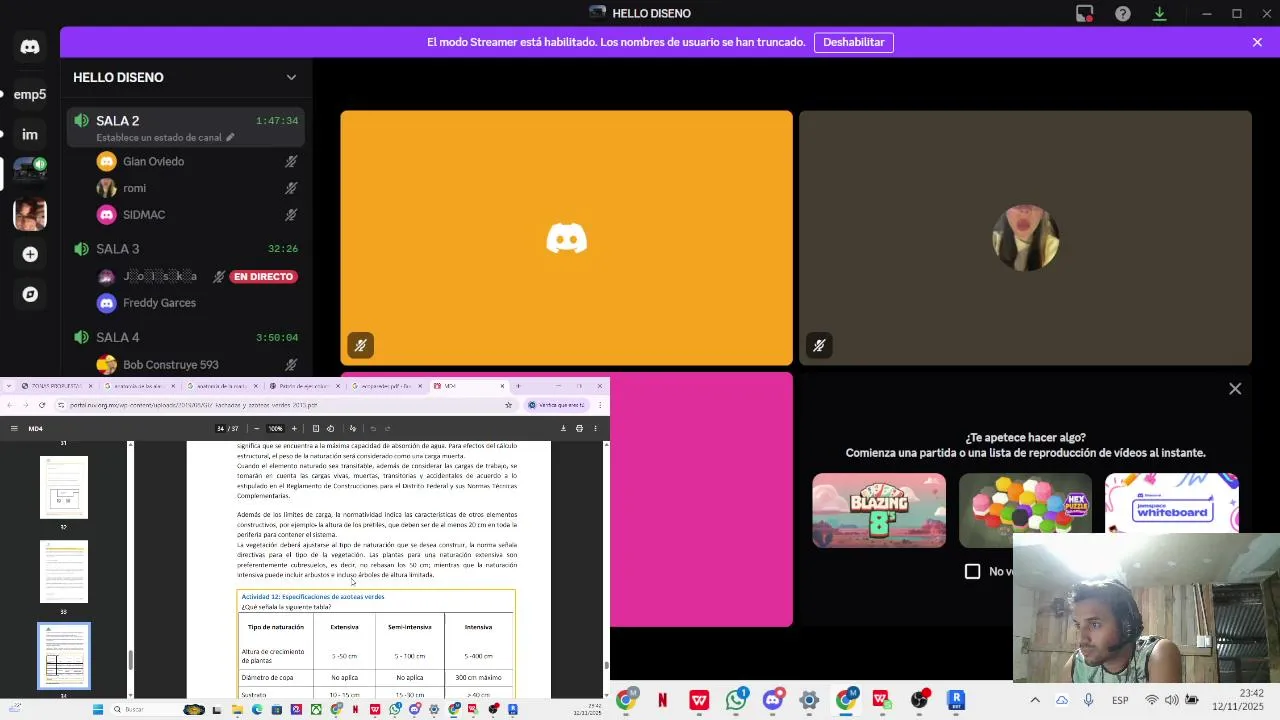This screenshot has height=720, width=1280.
Task: Select the im server in sidebar
Action: pos(30,134)
